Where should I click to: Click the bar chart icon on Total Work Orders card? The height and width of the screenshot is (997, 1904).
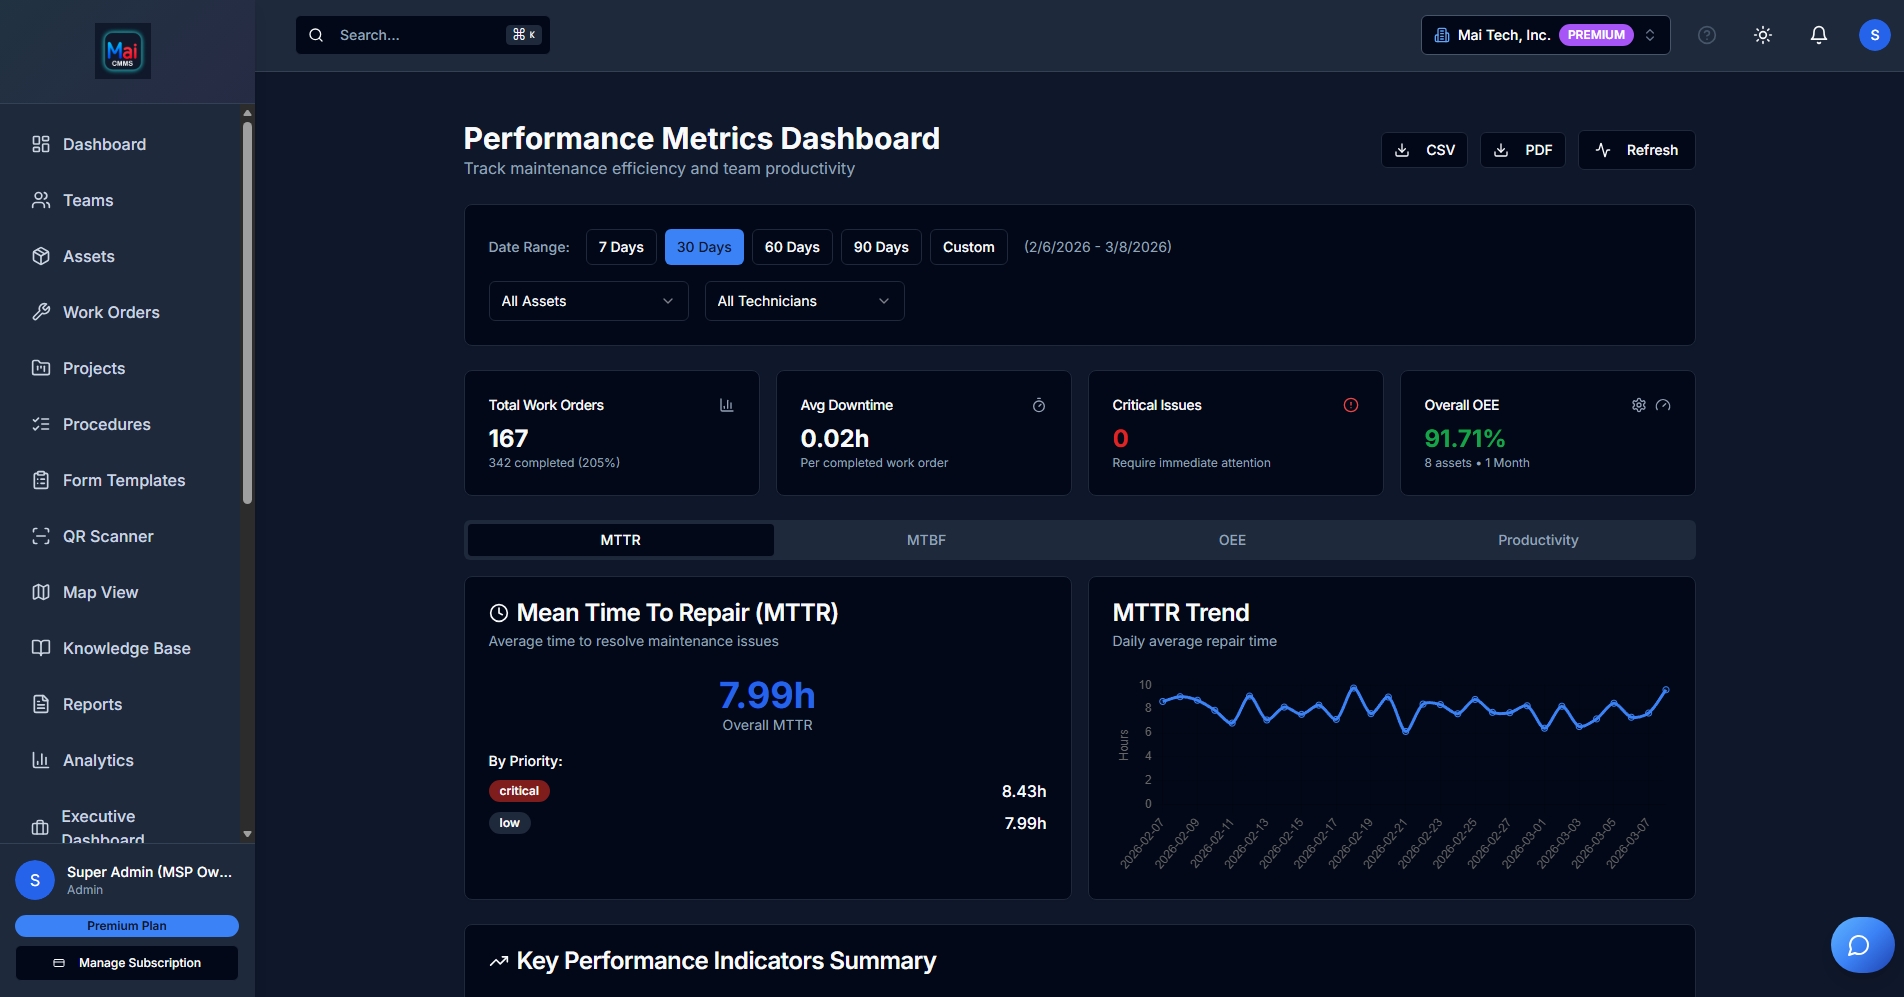tap(726, 405)
